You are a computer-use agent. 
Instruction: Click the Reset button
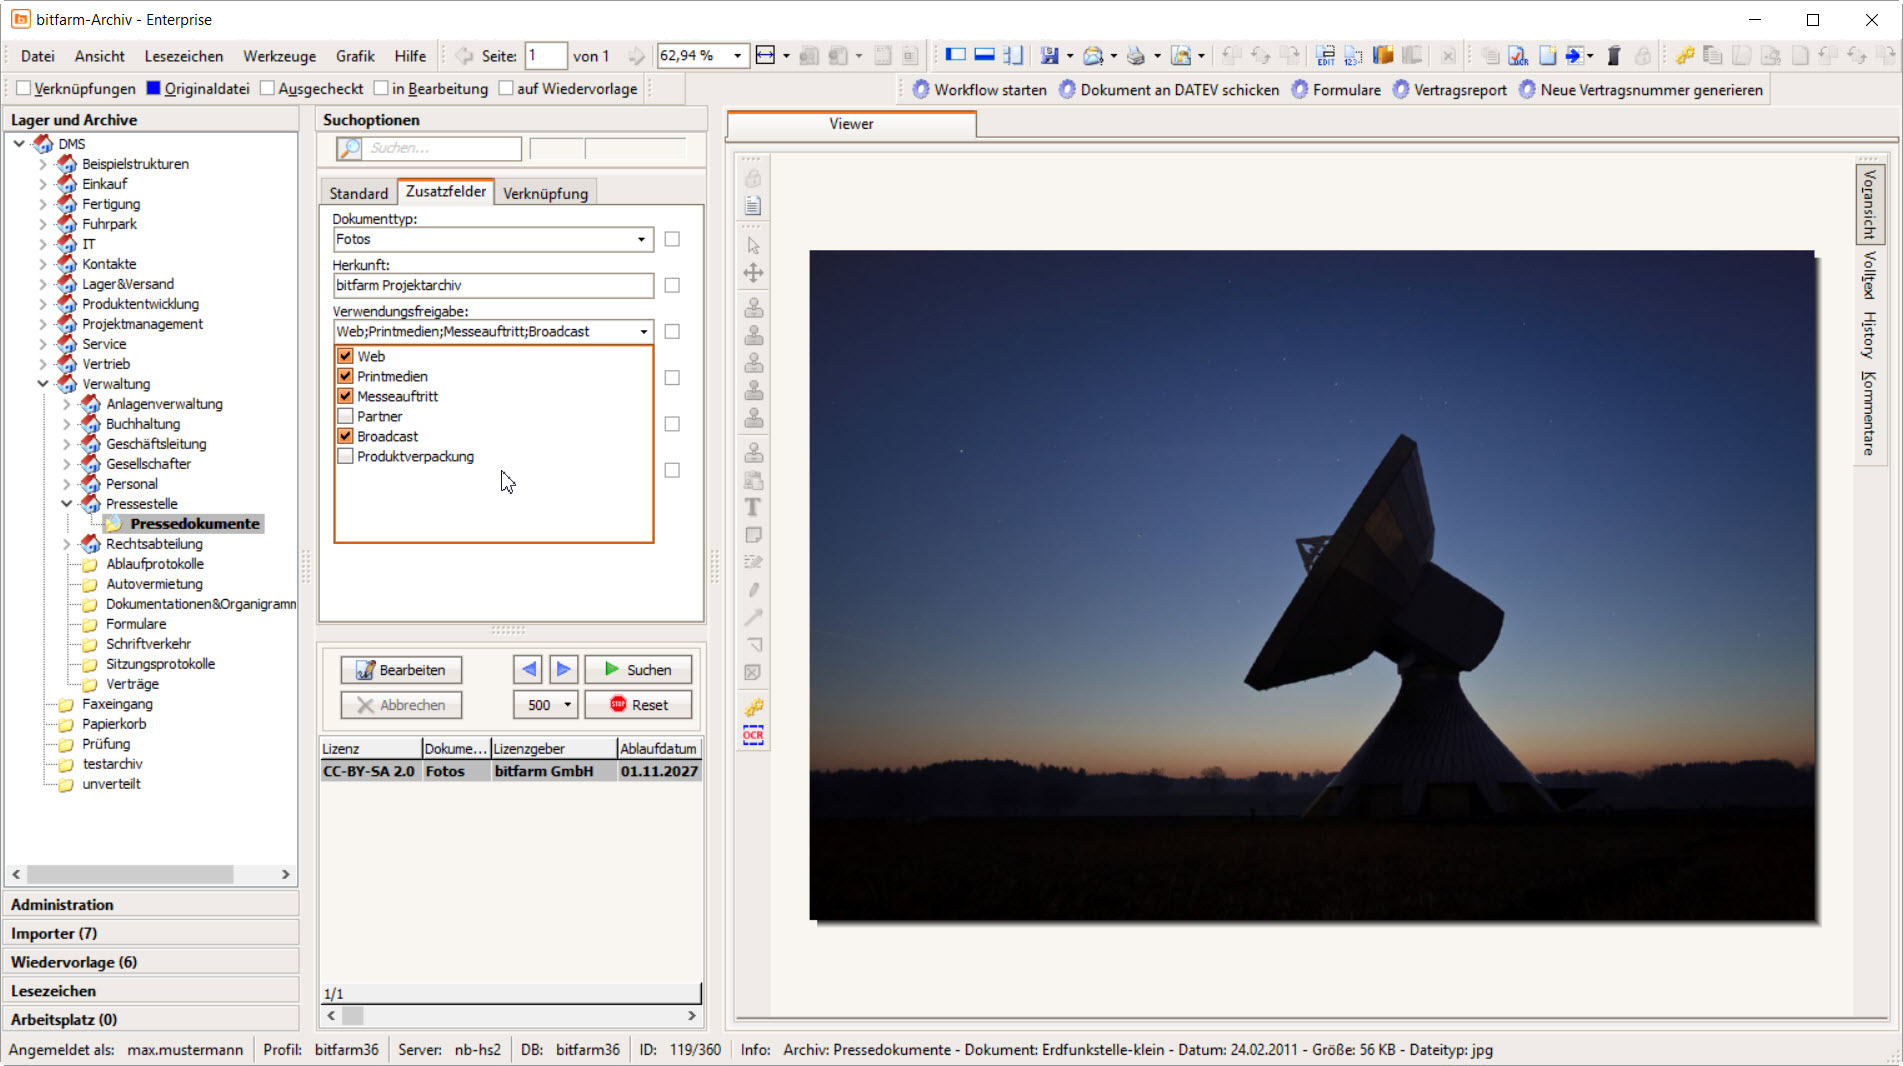(638, 705)
